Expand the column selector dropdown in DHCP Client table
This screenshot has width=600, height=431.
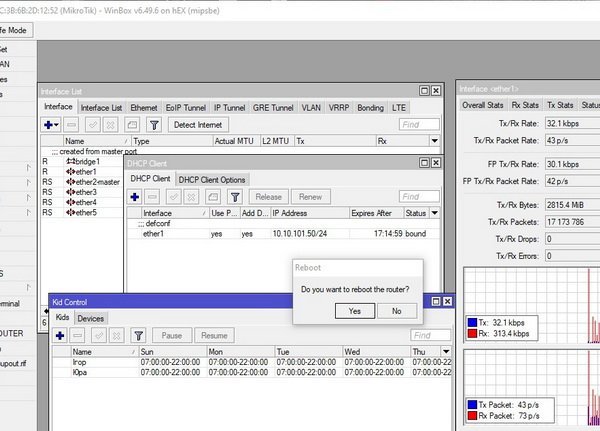(436, 213)
